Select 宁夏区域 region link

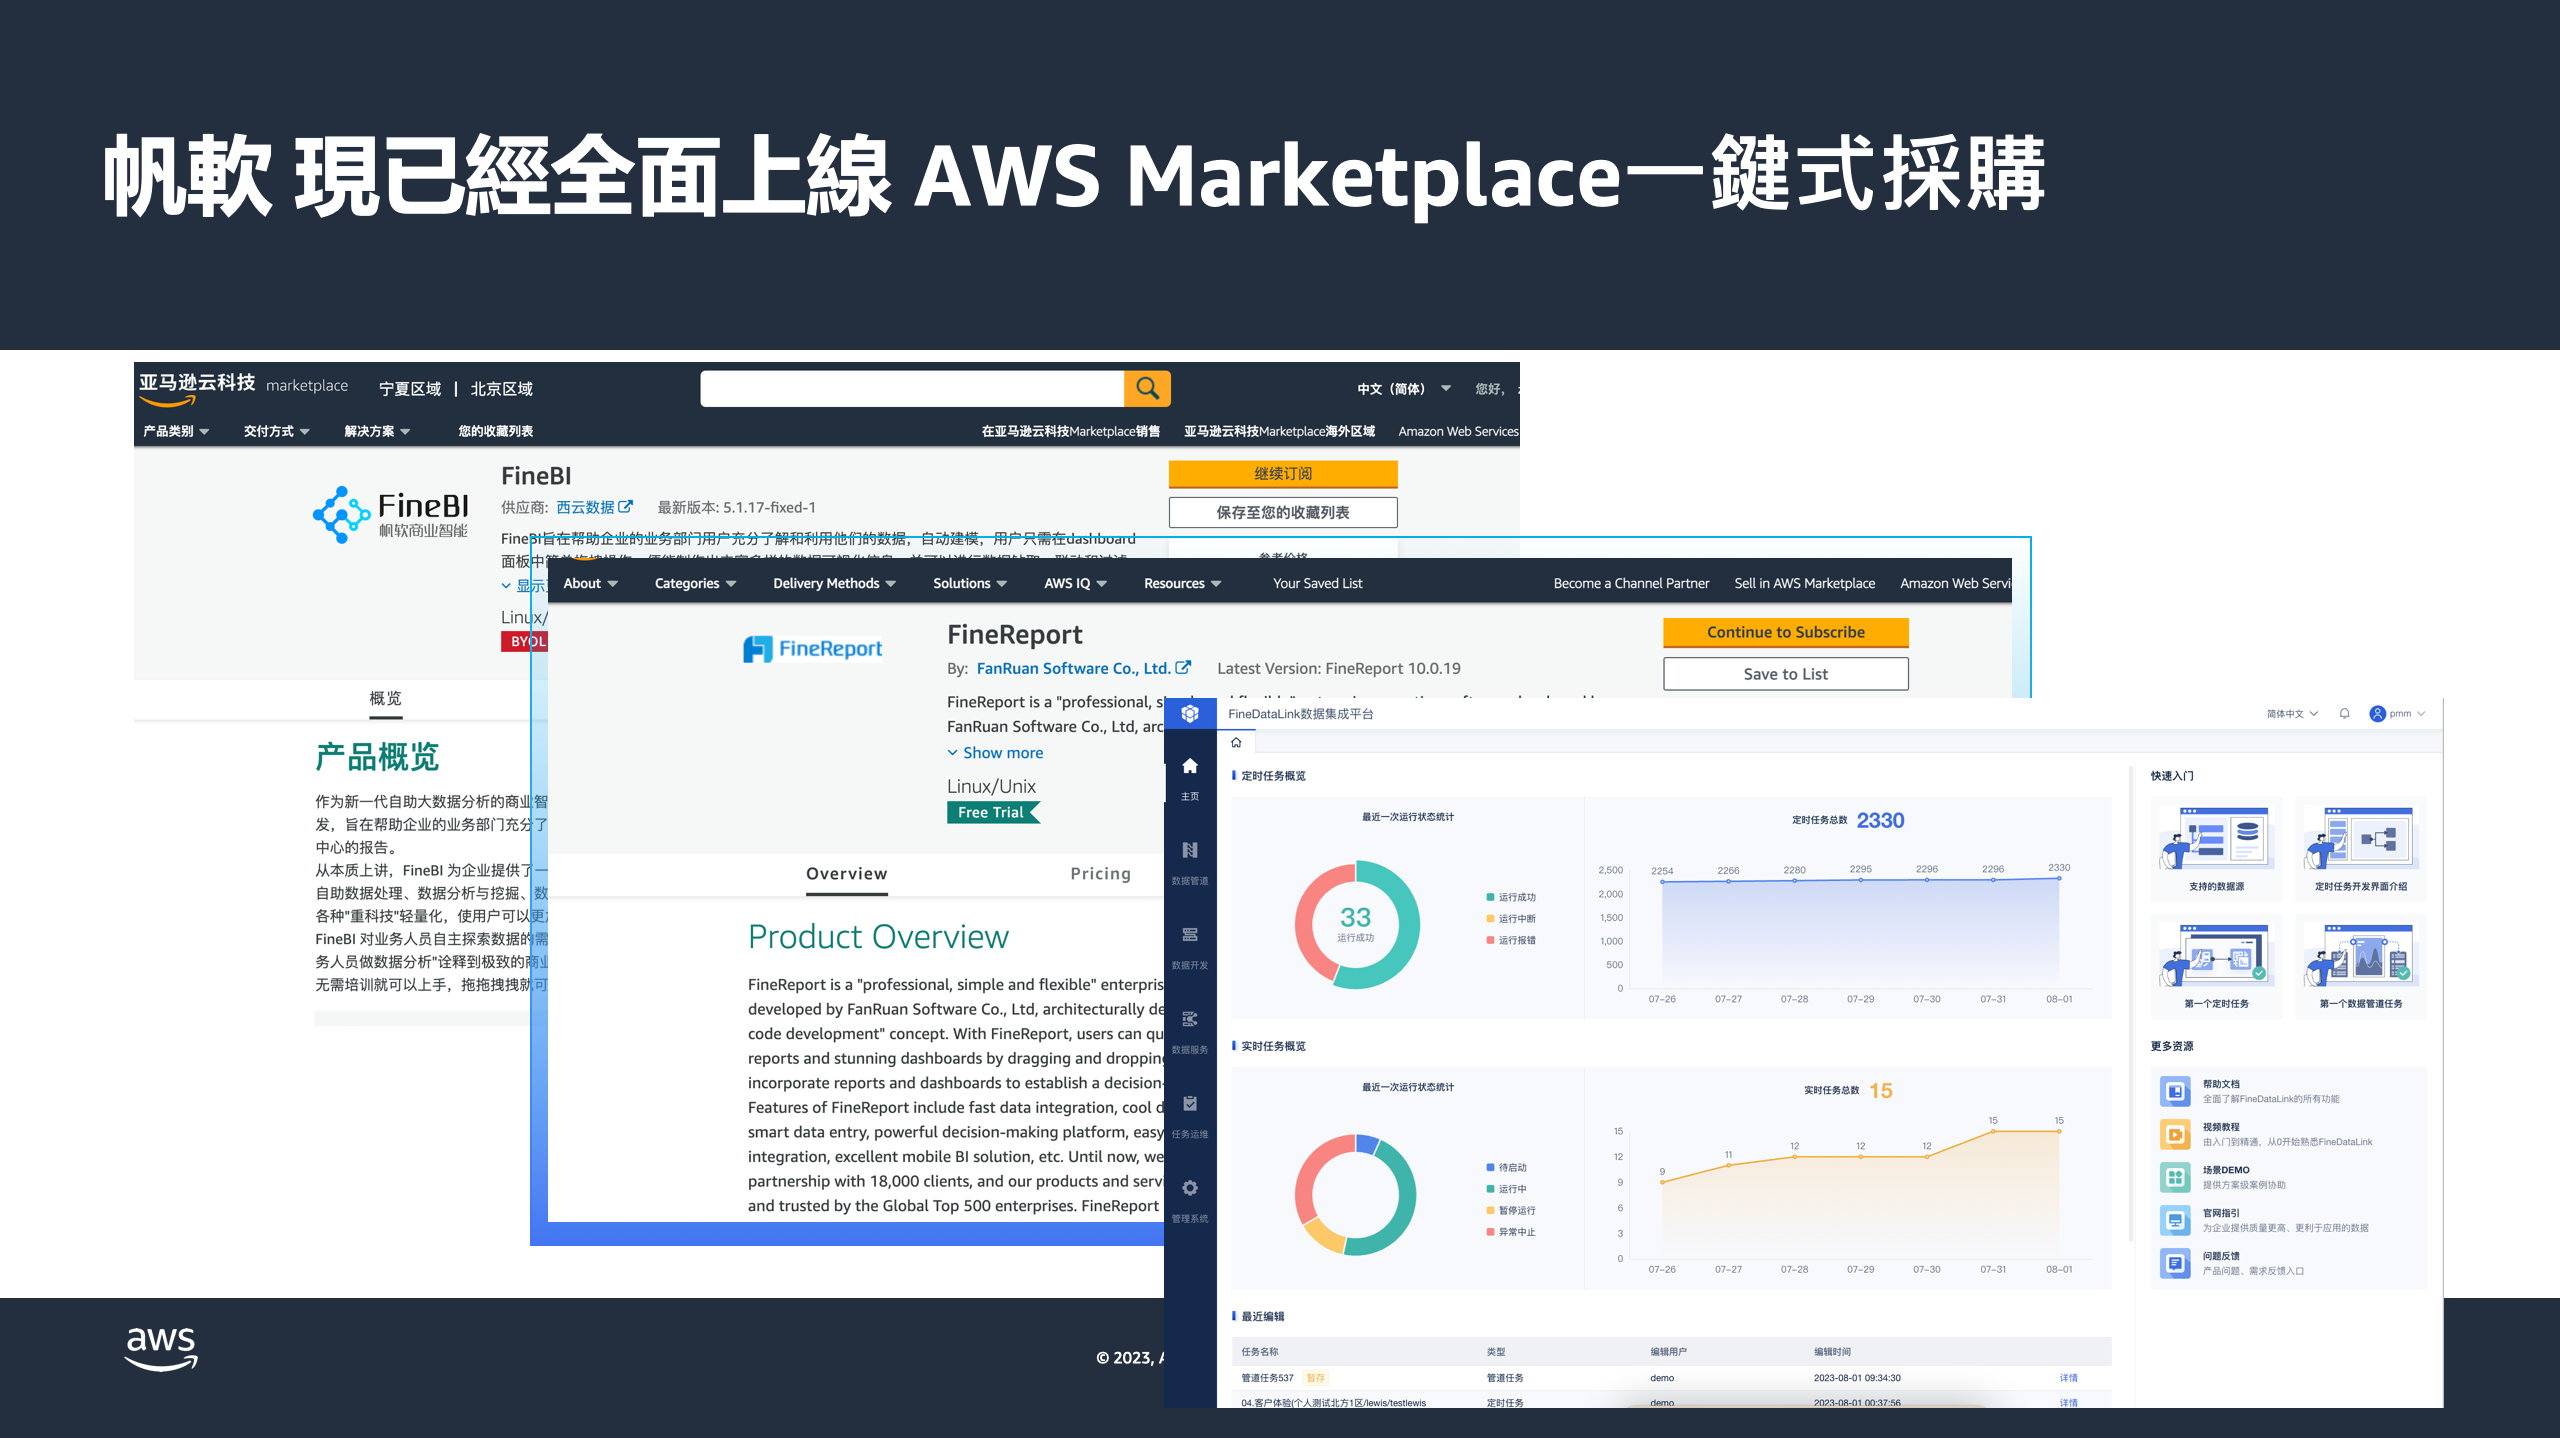click(410, 389)
